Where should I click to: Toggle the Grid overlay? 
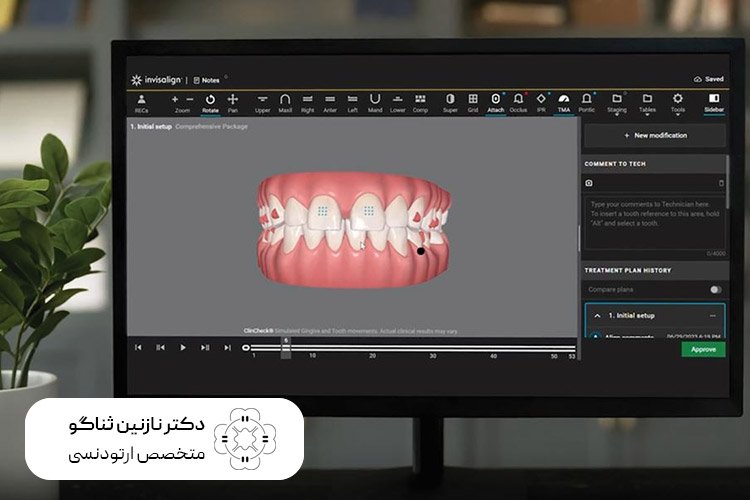(x=473, y=103)
